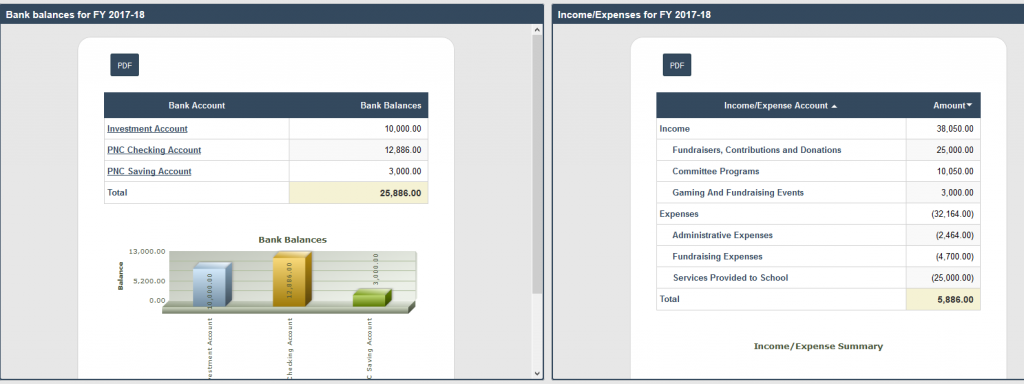Viewport: 1024px width, 384px height.
Task: Click the scroll down arrow in Bank balances panel
Action: click(537, 374)
